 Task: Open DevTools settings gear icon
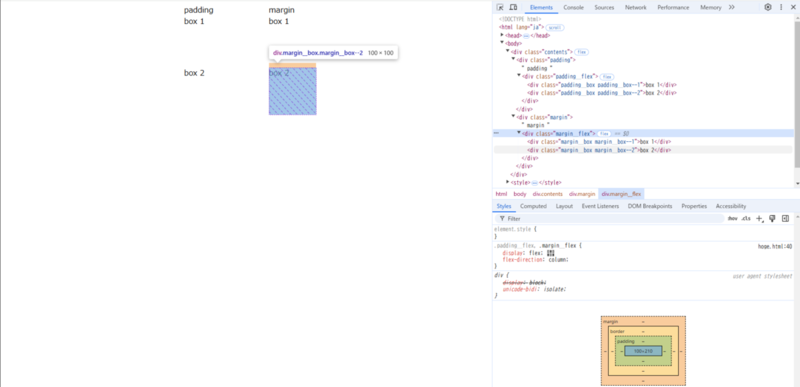click(768, 7)
